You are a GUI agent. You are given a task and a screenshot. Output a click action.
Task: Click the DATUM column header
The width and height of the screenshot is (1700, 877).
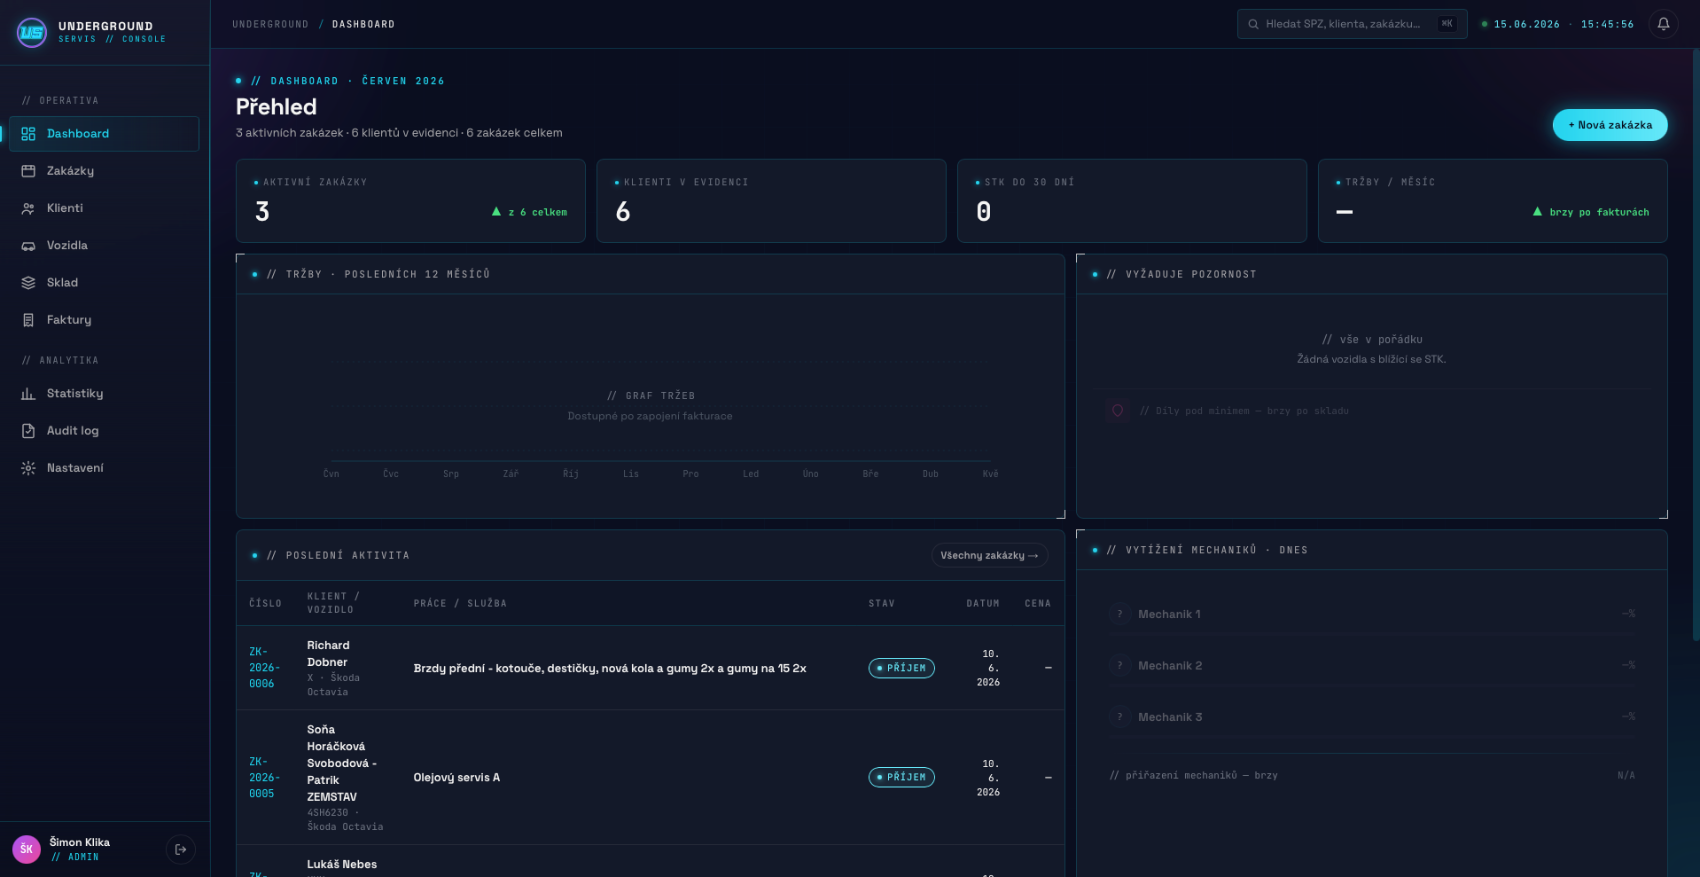coord(983,603)
